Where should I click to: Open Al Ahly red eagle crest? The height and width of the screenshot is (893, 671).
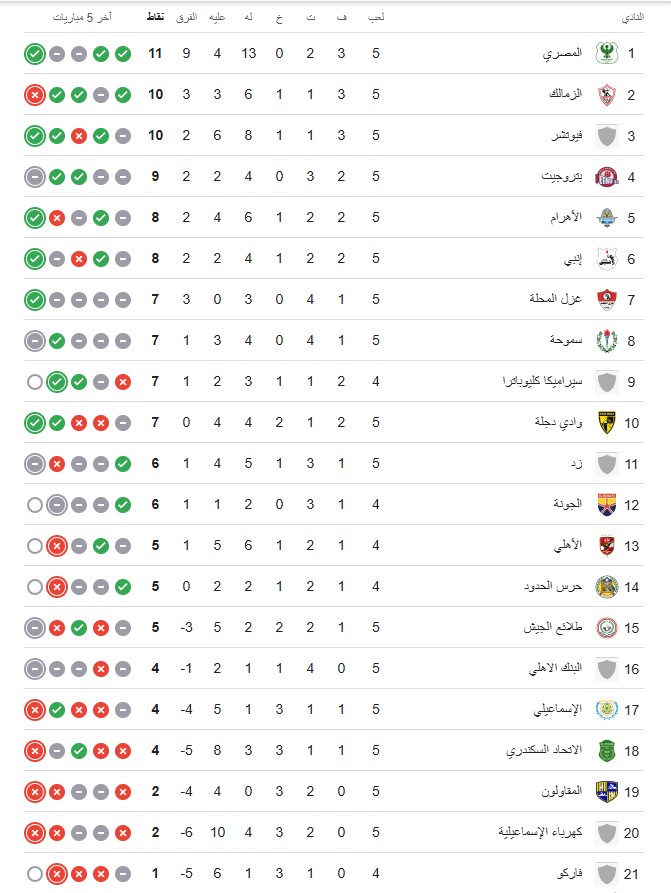[607, 546]
